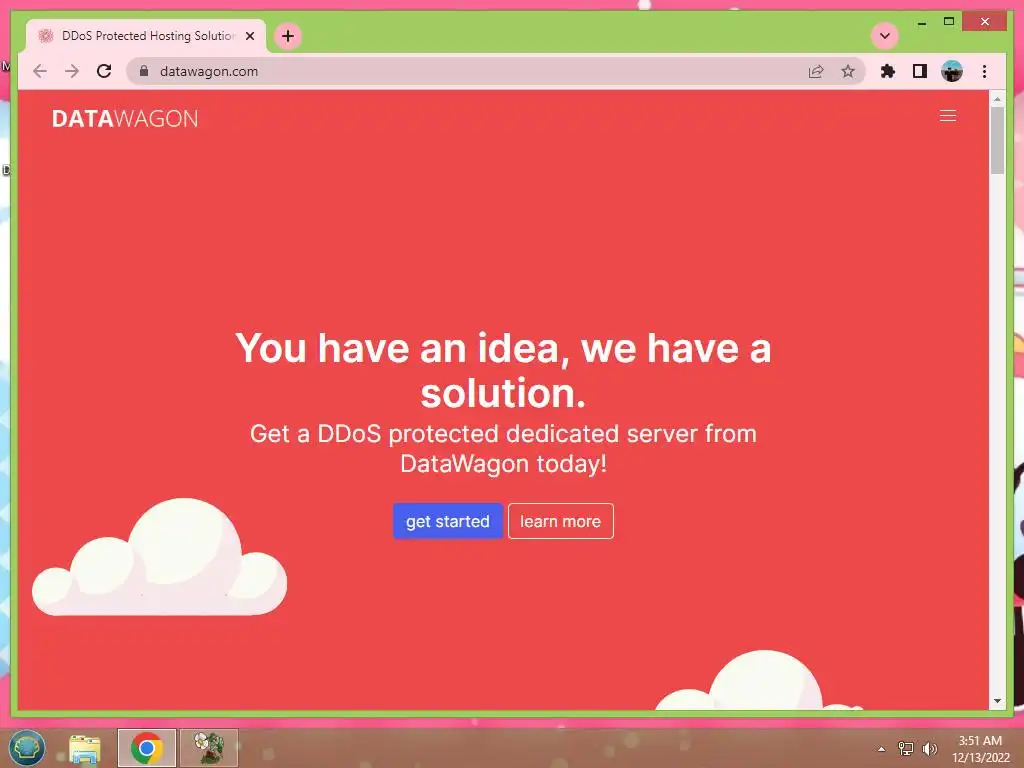Select the DDoS Protected Hosting Solutions tab
The height and width of the screenshot is (768, 1024).
pyautogui.click(x=146, y=36)
